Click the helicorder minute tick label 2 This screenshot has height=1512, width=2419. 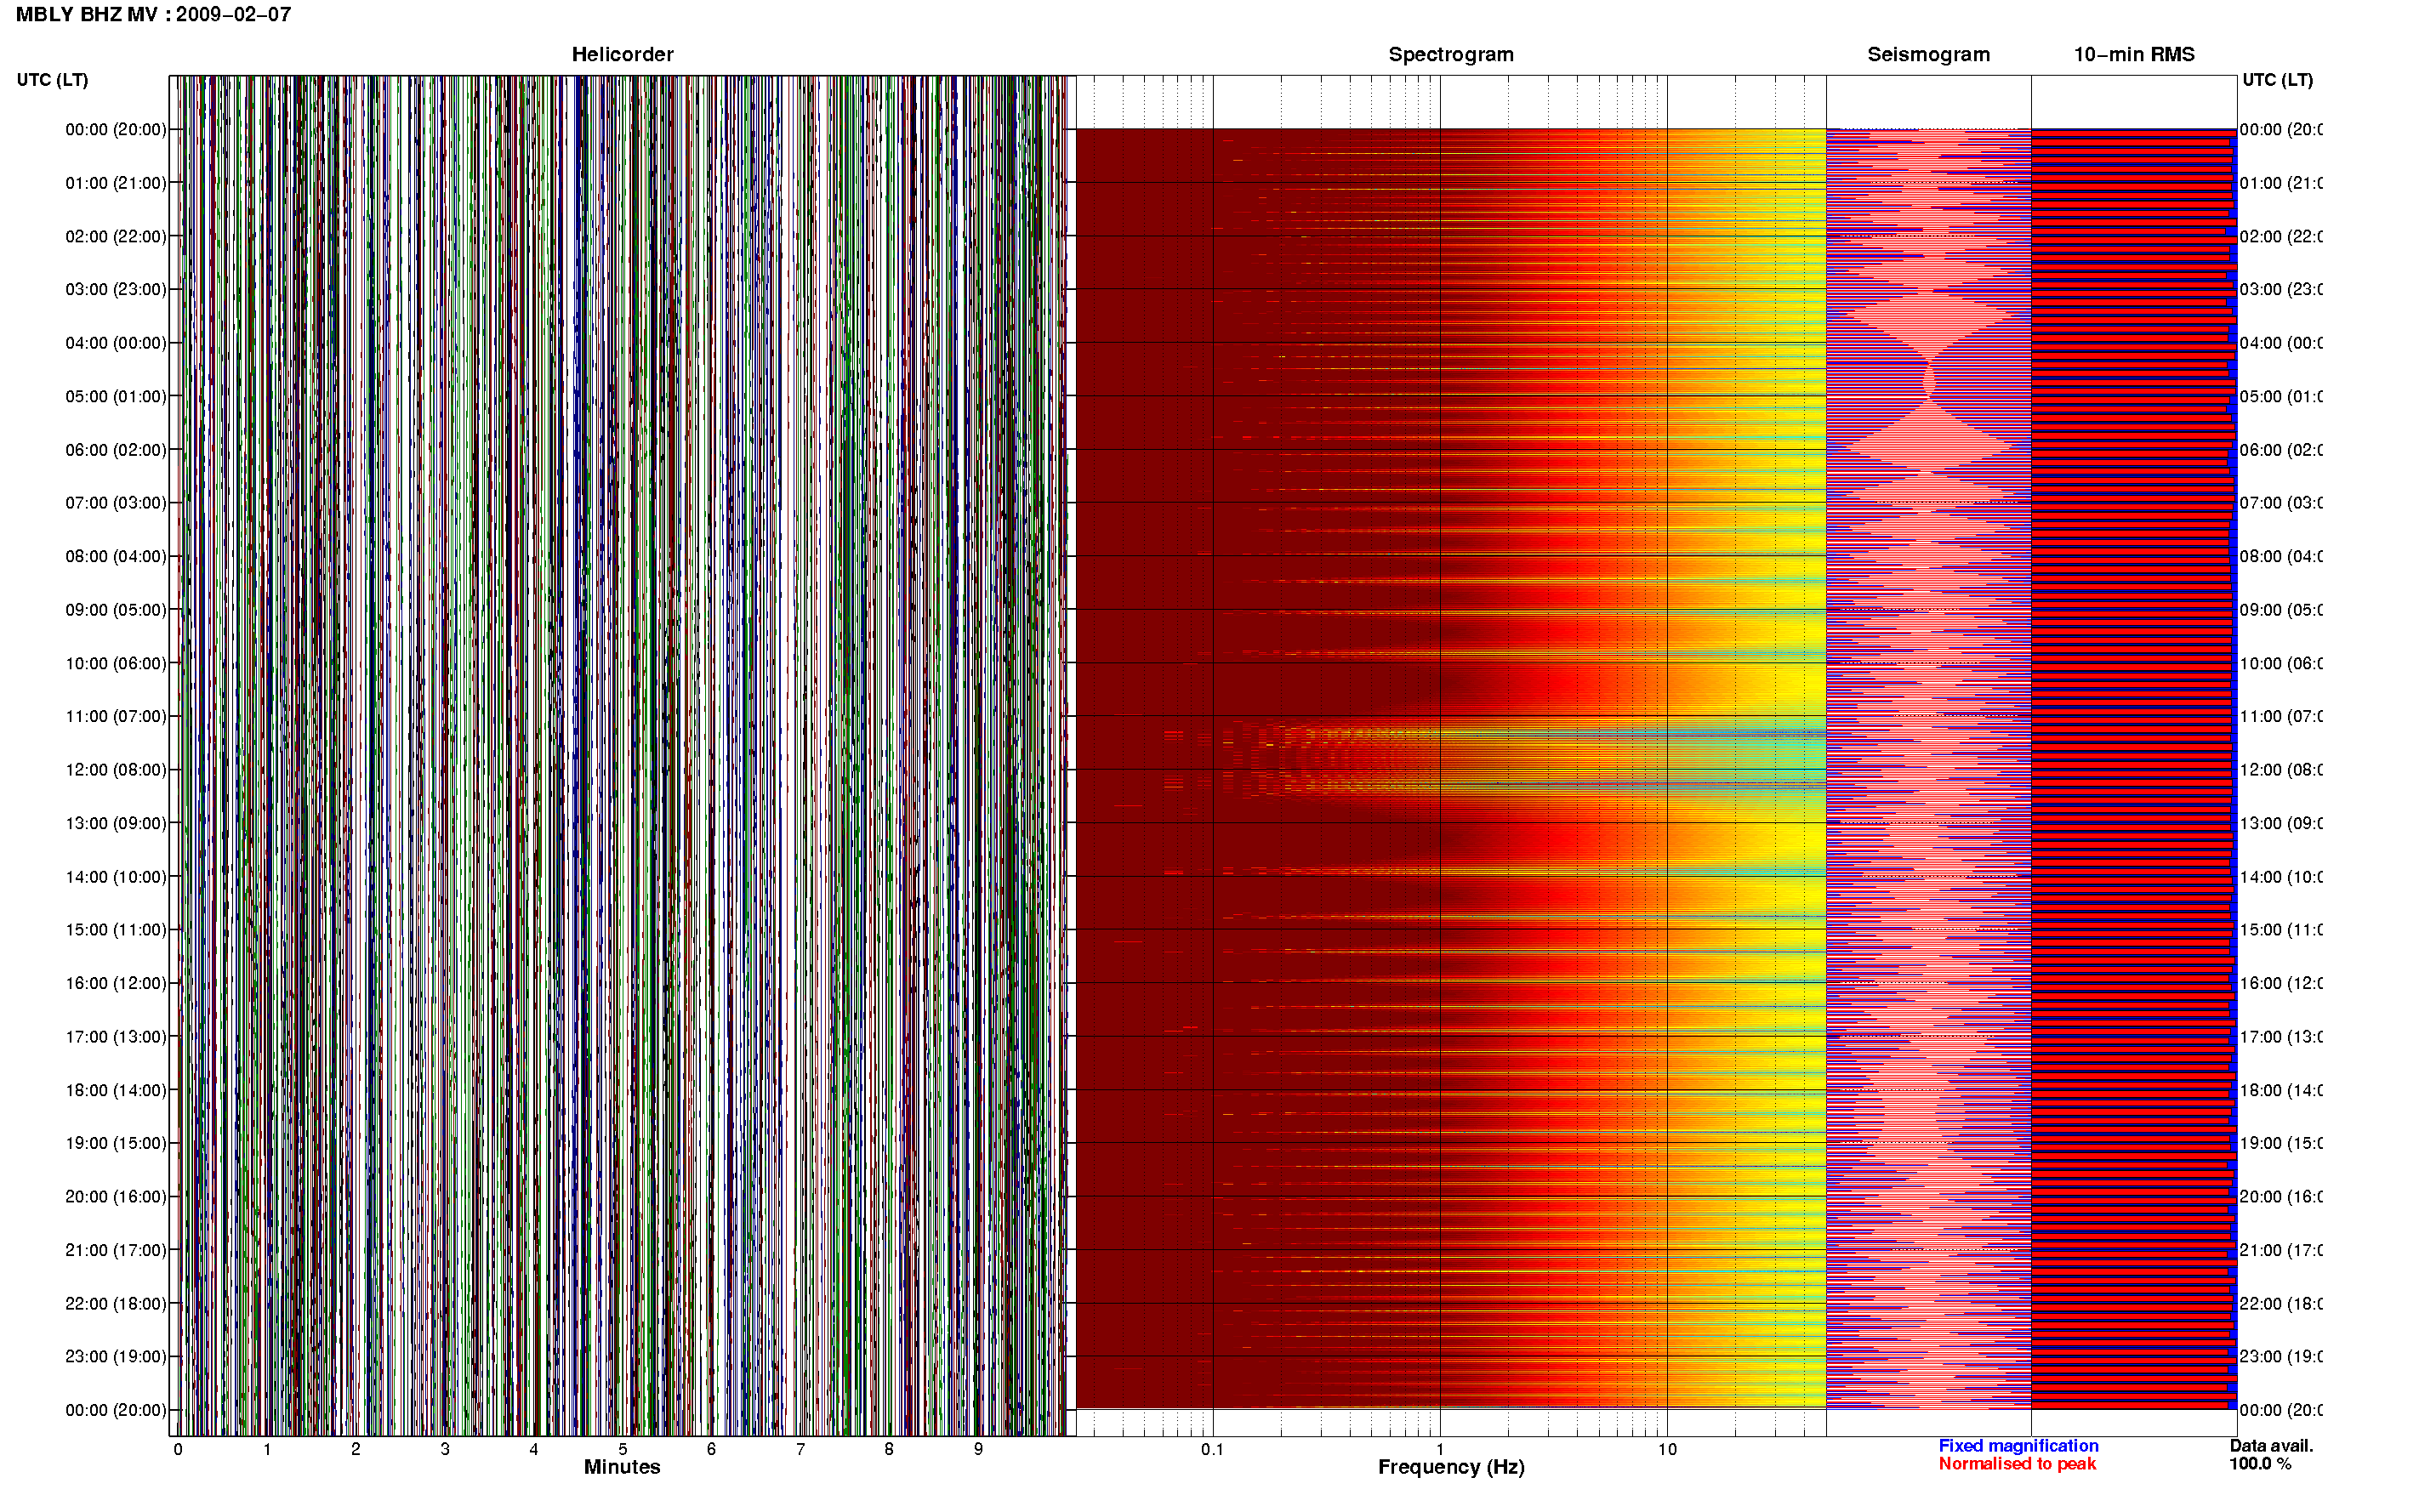click(355, 1450)
